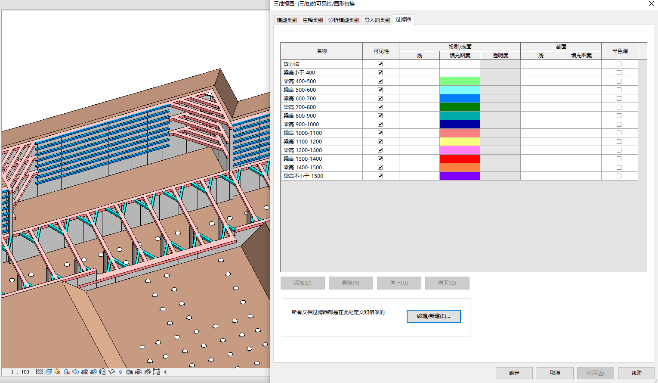Image resolution: width=658 pixels, height=383 pixels.
Task: Click the Crop View icon
Action: pos(85,372)
